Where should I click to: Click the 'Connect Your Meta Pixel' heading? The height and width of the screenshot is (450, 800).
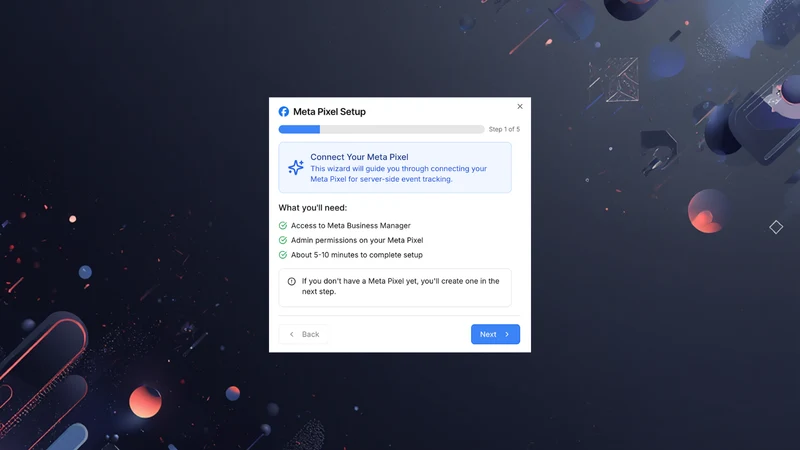359,157
